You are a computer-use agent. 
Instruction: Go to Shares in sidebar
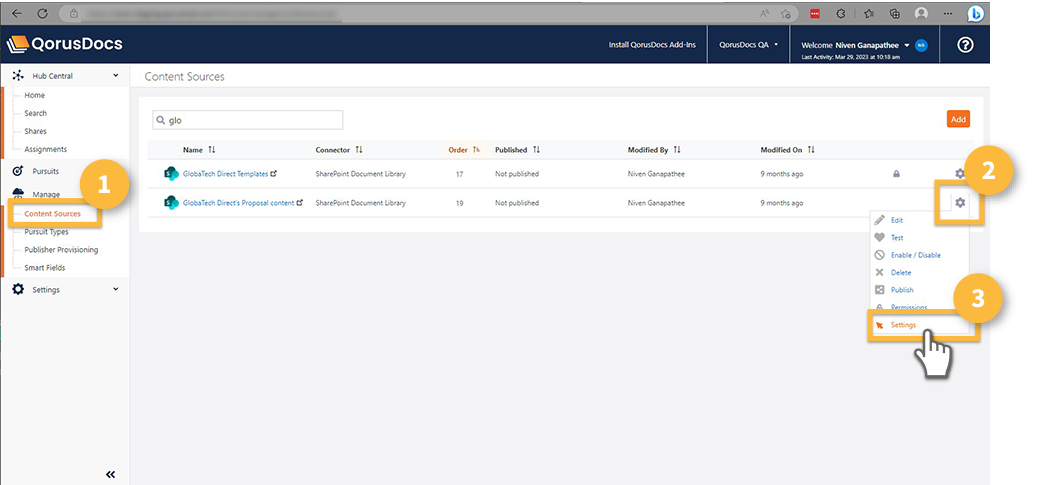point(36,131)
